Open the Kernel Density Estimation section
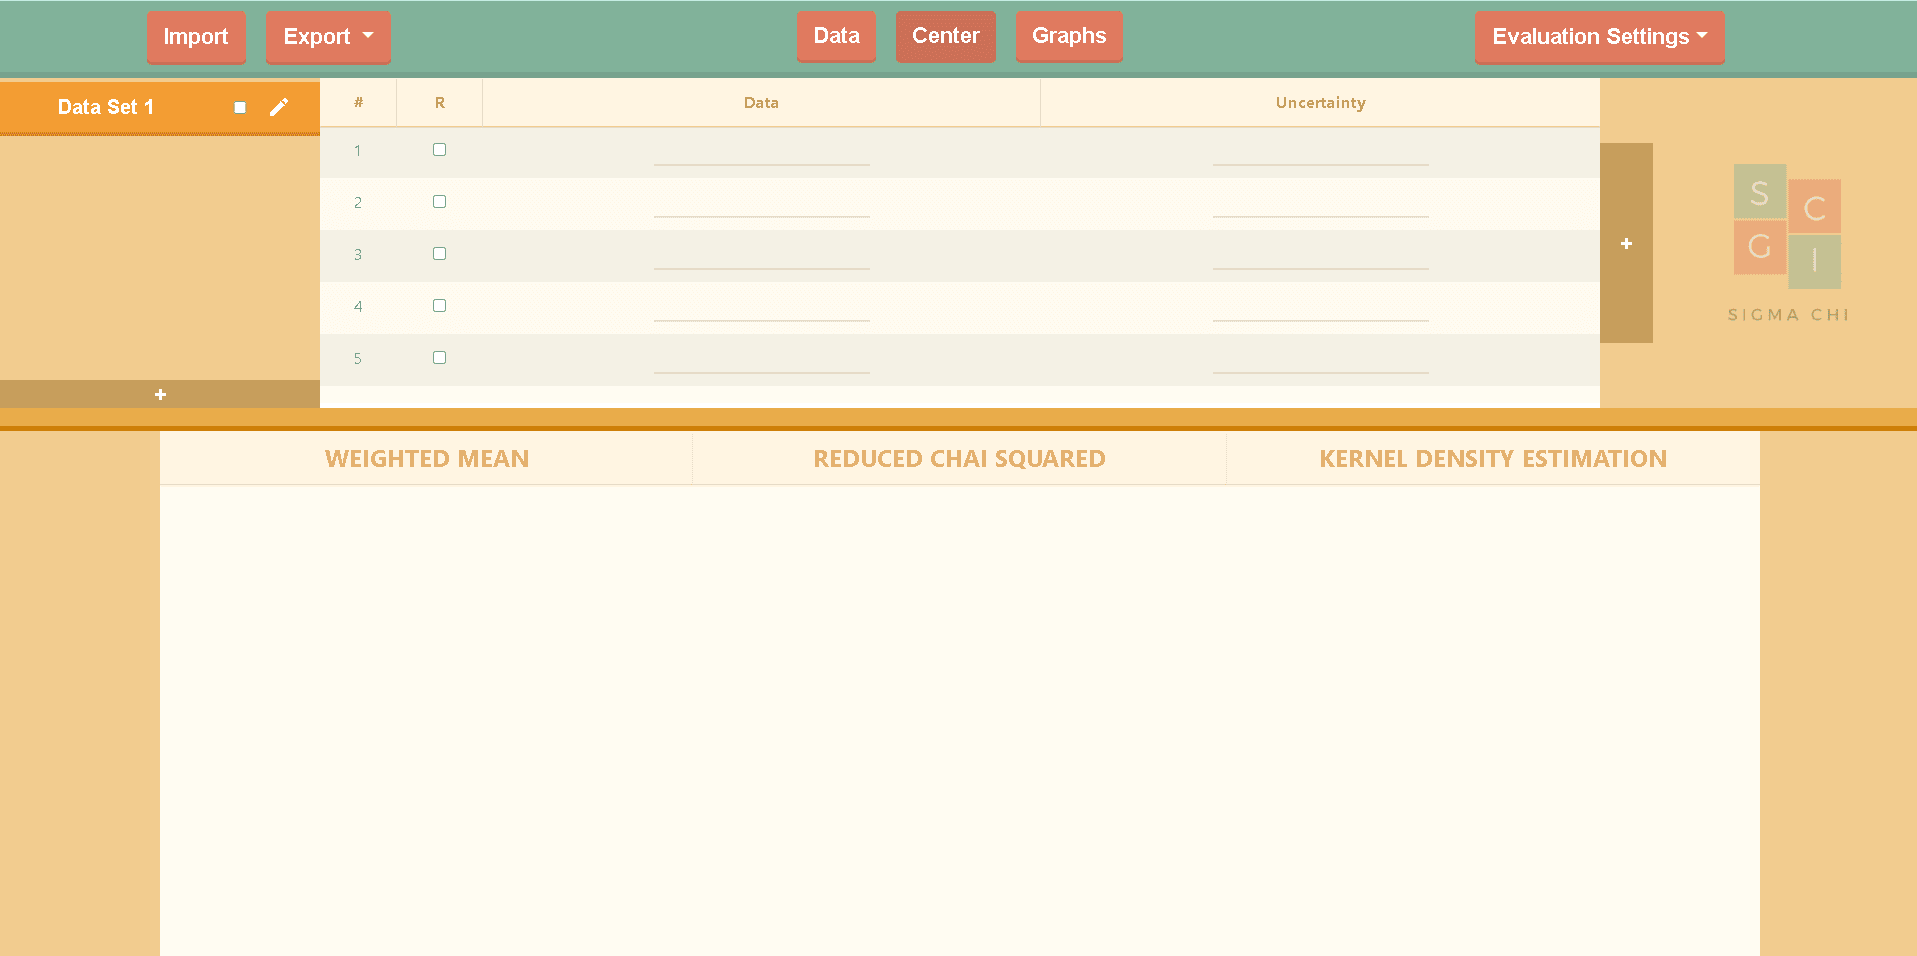Image resolution: width=1917 pixels, height=956 pixels. [1492, 459]
